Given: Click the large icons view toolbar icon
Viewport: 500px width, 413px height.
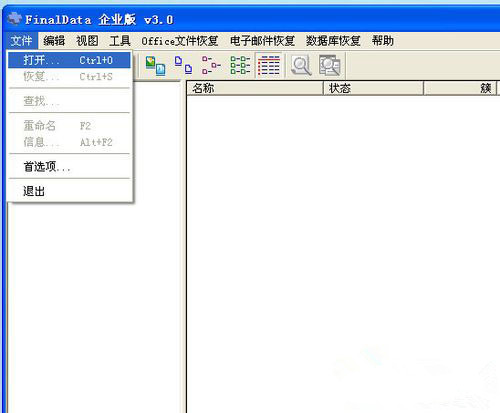Looking at the screenshot, I should (x=155, y=65).
